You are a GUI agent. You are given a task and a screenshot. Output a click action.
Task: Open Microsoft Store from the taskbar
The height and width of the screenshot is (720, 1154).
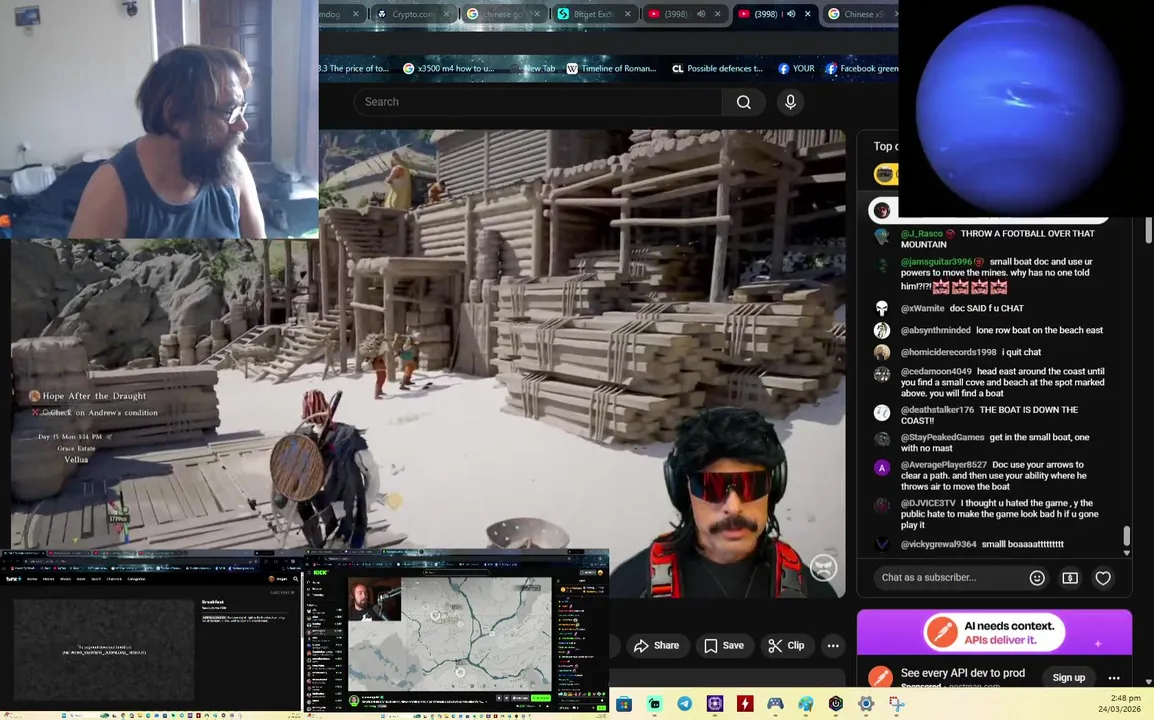point(624,704)
